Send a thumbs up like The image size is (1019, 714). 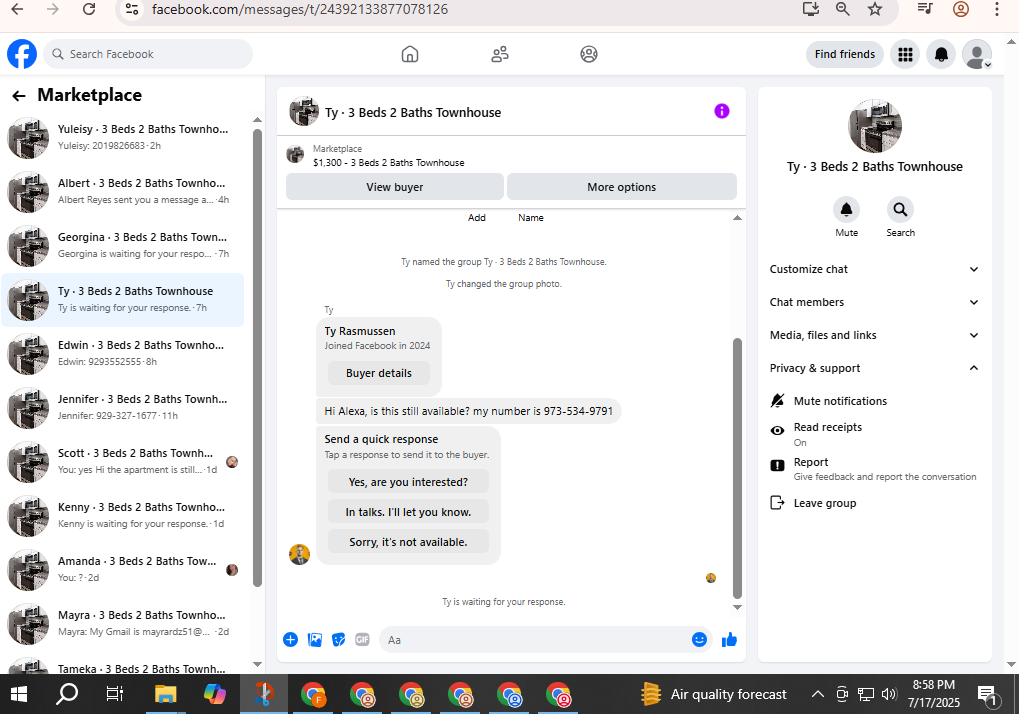click(x=729, y=640)
